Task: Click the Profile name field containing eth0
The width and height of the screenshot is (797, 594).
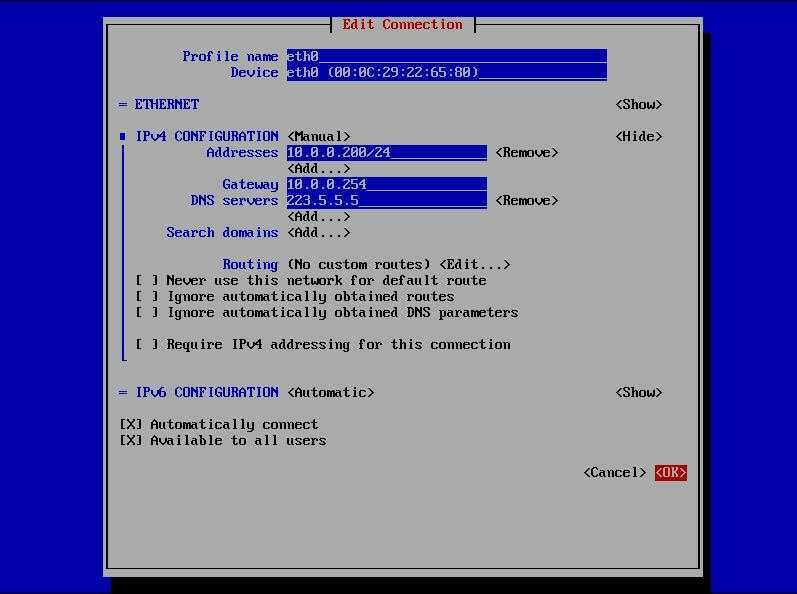Action: (x=446, y=56)
